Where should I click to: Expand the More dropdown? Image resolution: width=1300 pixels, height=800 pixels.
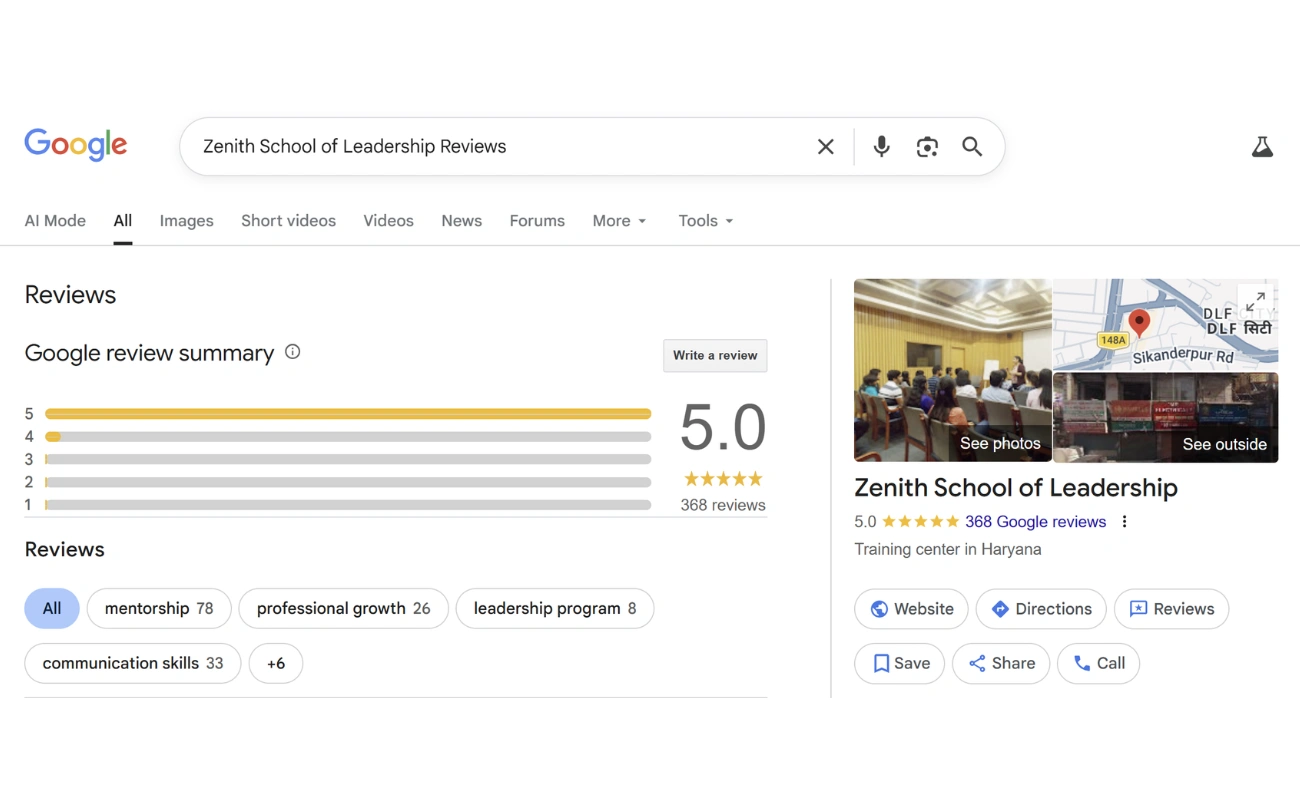(x=619, y=221)
